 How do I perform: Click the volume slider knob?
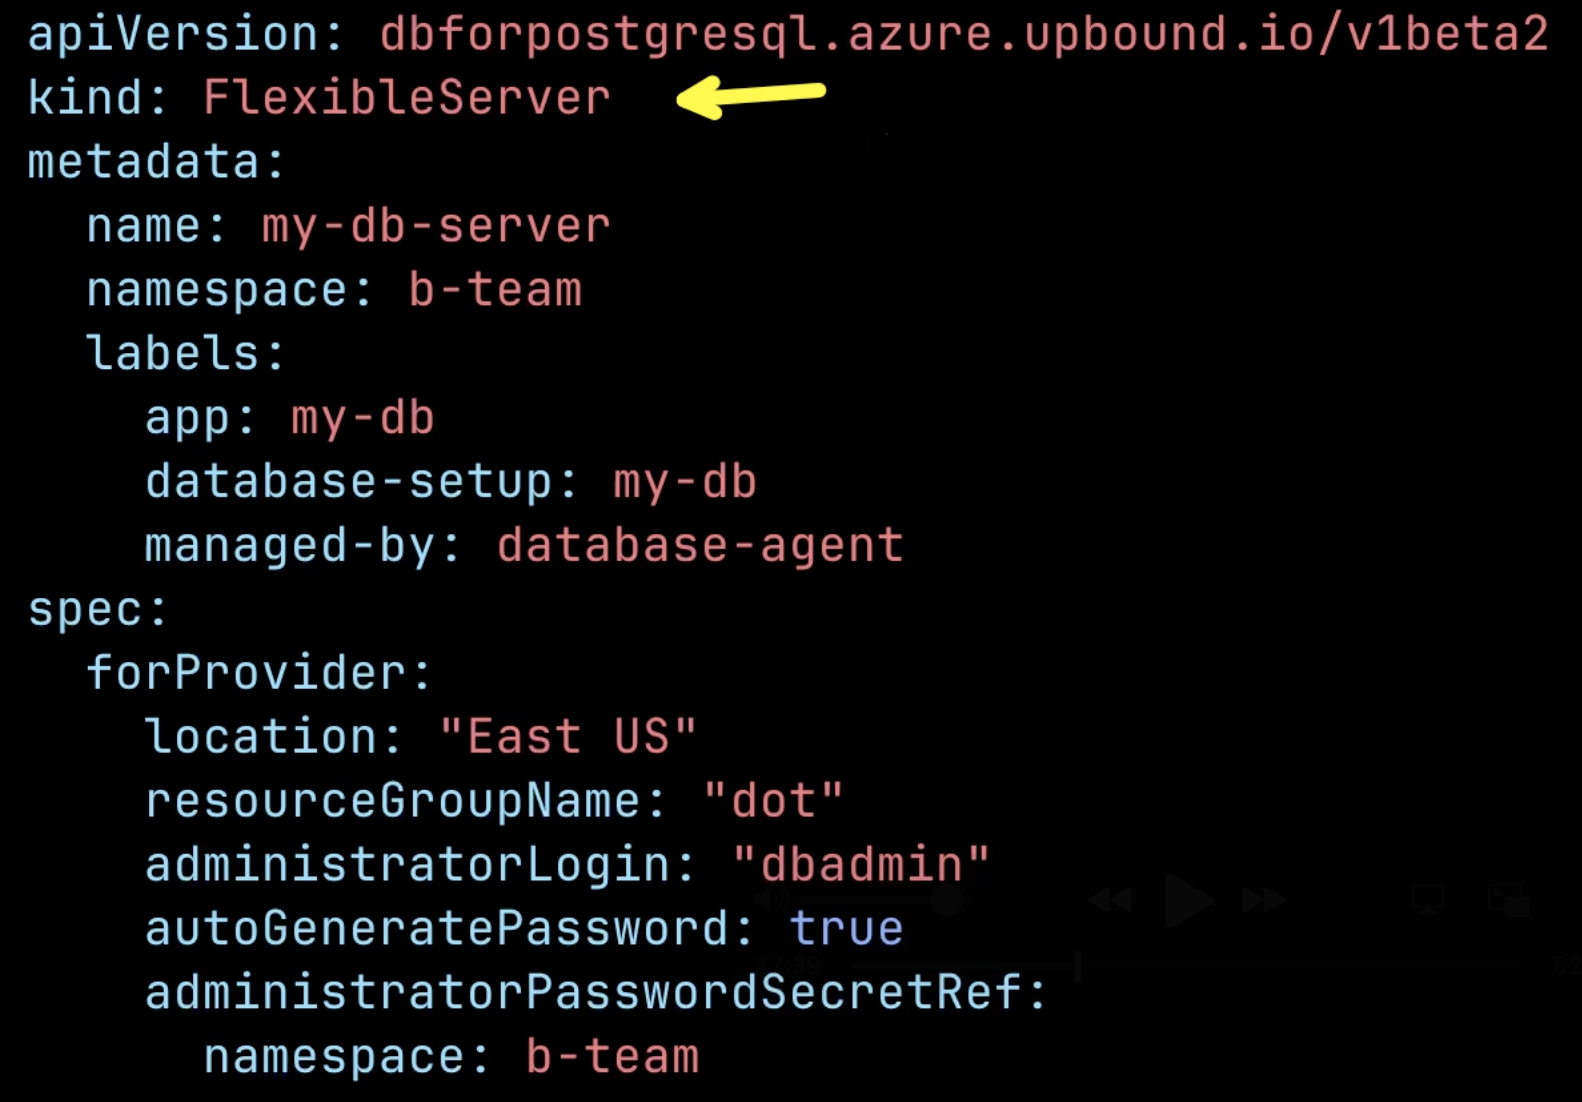947,901
